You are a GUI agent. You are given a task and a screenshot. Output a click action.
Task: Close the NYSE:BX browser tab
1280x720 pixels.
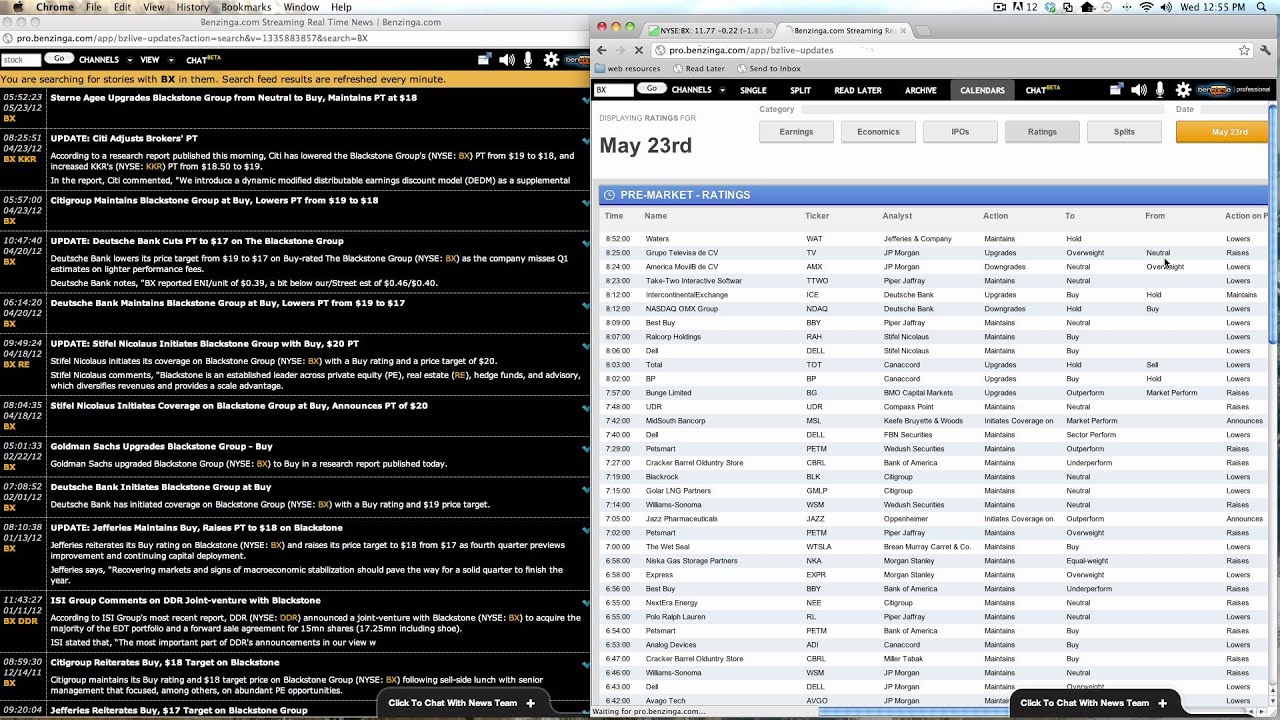point(768,30)
